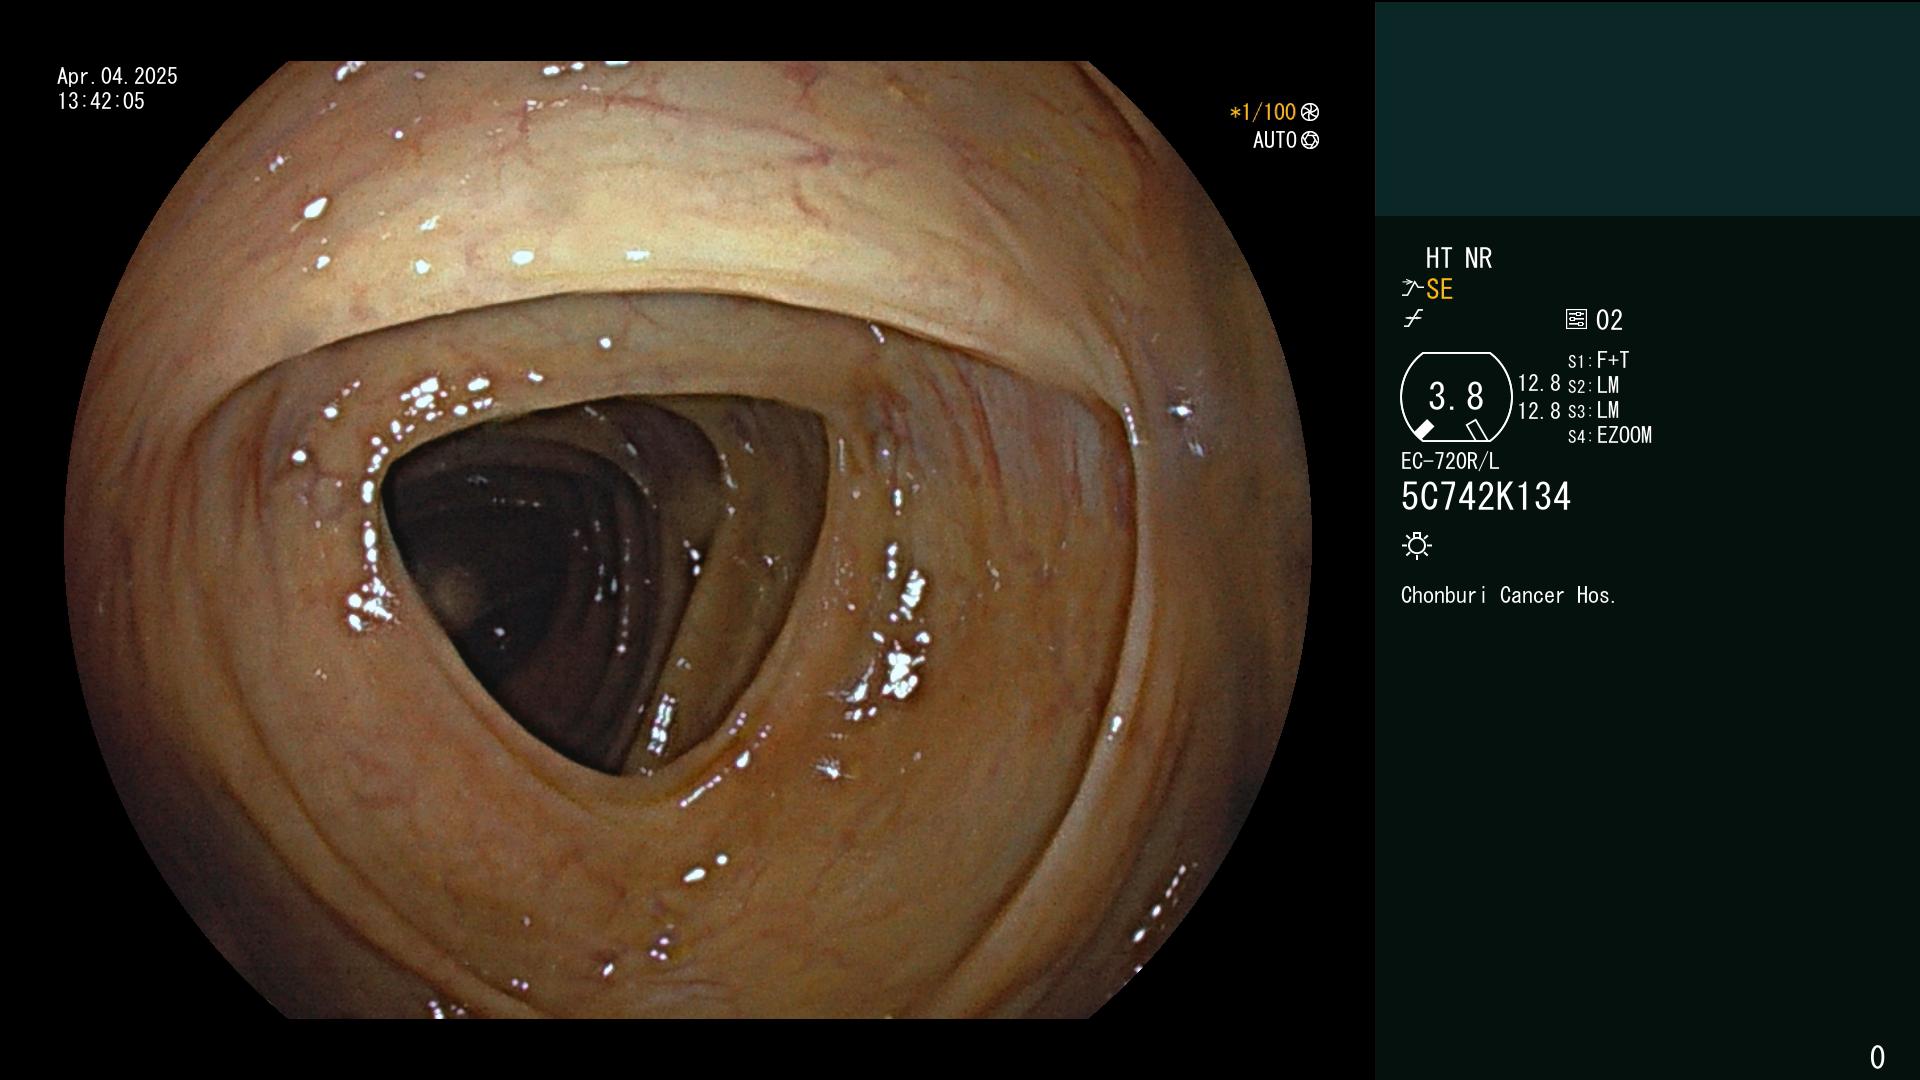1920x1080 pixels.
Task: Click the filled marker inside the scope diagram
Action: [x=1423, y=430]
